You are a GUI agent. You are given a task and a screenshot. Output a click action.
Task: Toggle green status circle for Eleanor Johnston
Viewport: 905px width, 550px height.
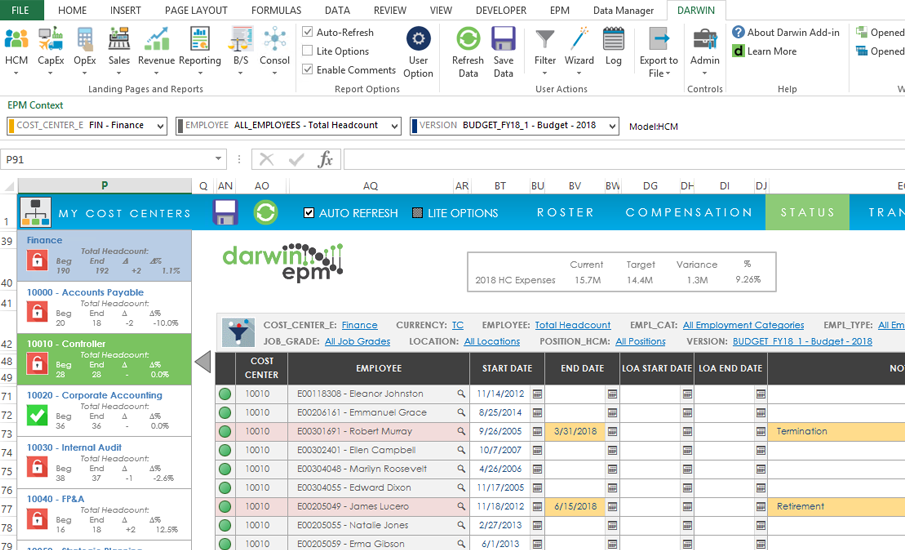pos(225,394)
